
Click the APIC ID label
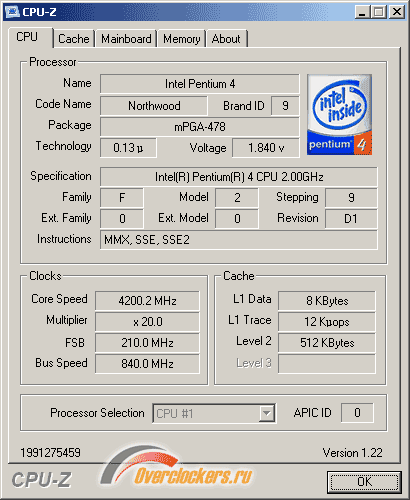312,413
